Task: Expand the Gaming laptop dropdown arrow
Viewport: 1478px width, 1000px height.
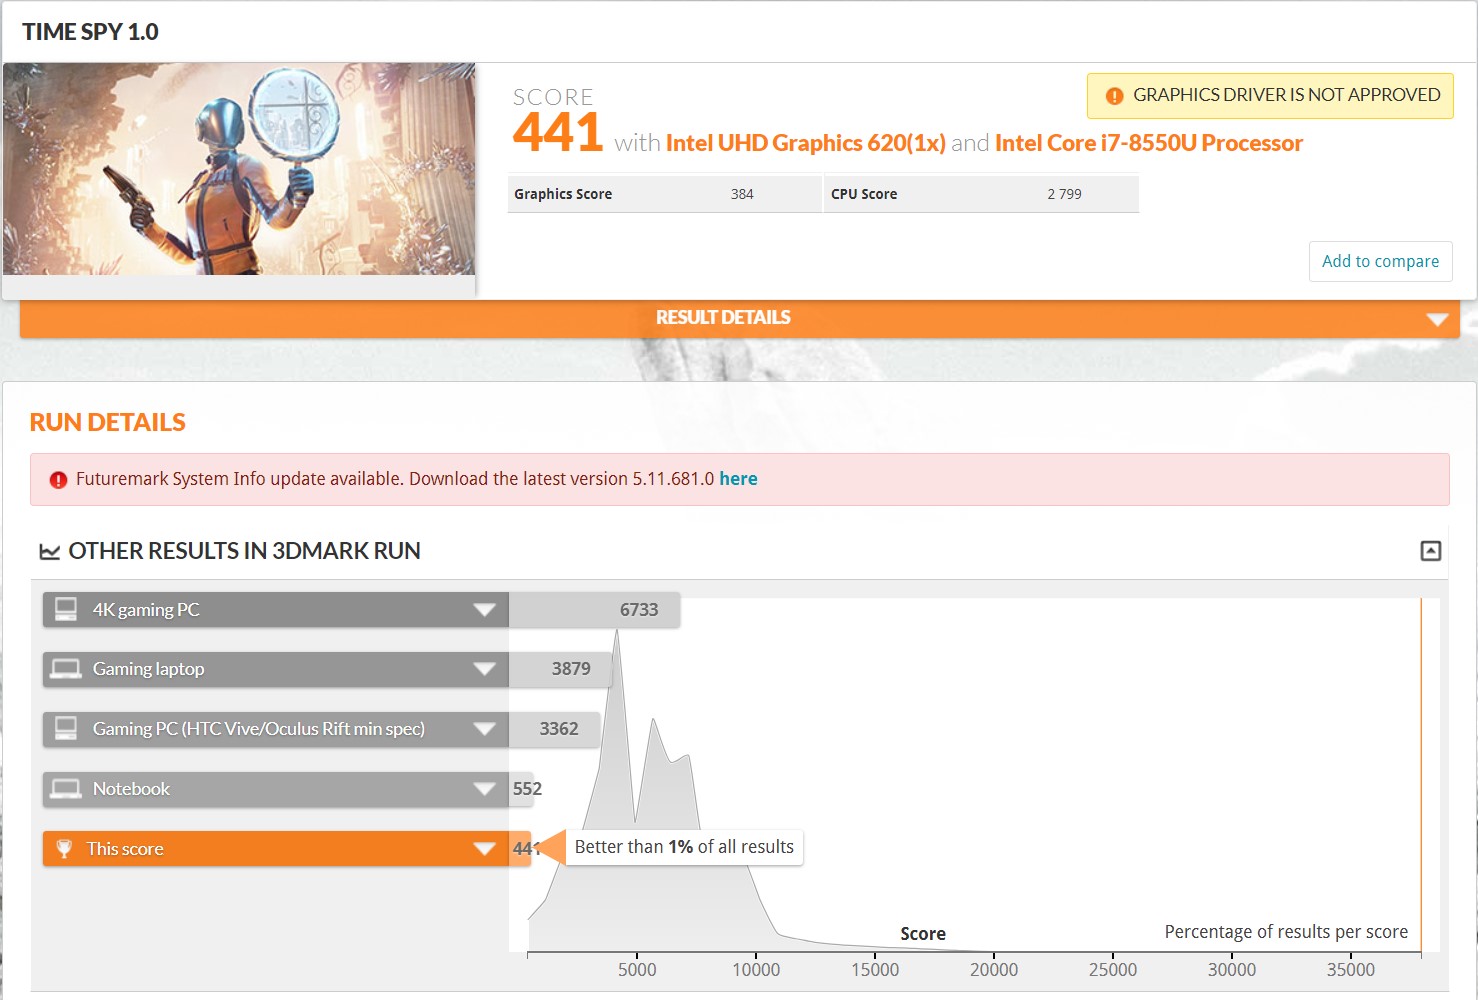Action: [484, 669]
